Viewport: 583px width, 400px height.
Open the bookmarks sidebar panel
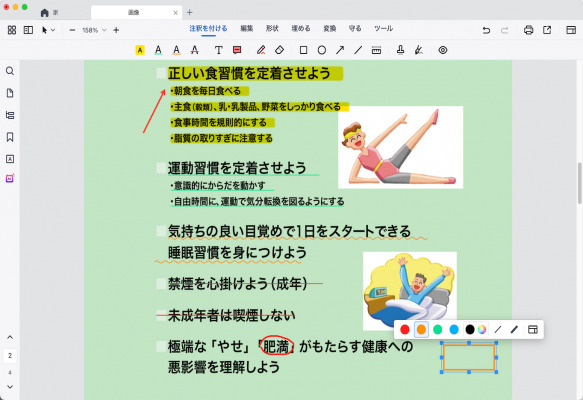pos(10,137)
